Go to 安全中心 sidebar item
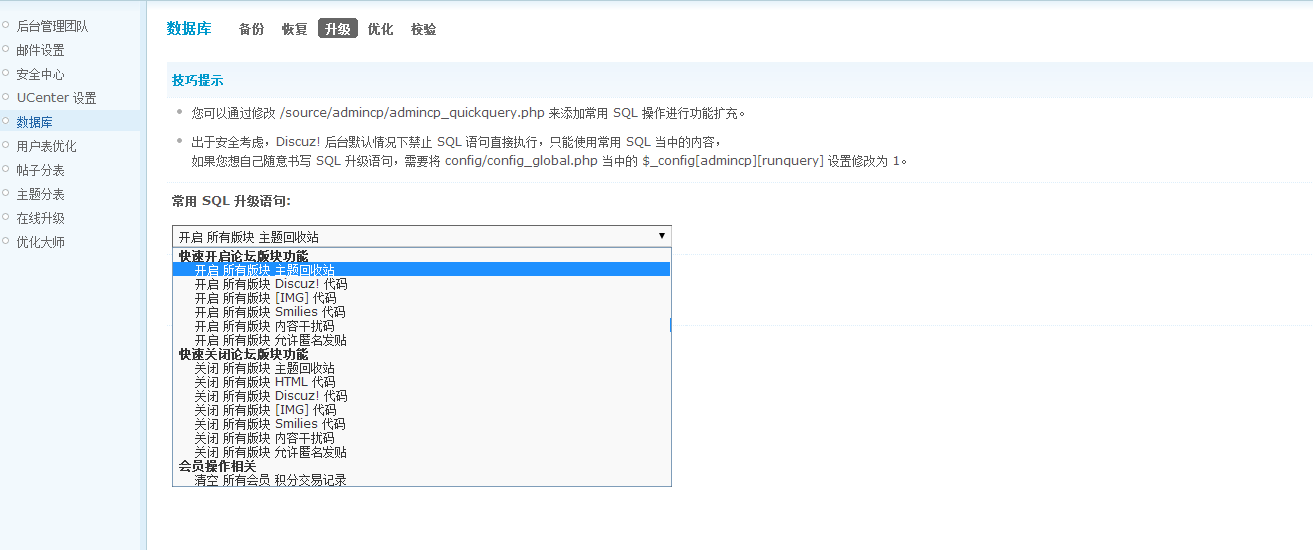This screenshot has height=550, width=1313. tap(40, 74)
